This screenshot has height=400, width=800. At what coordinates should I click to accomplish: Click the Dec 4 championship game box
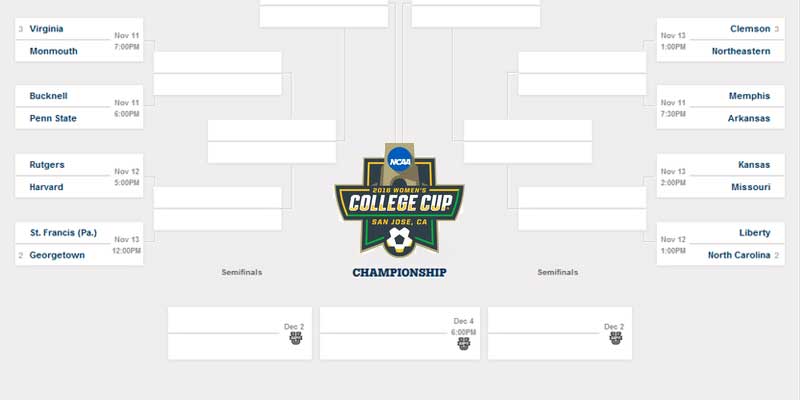click(399, 333)
